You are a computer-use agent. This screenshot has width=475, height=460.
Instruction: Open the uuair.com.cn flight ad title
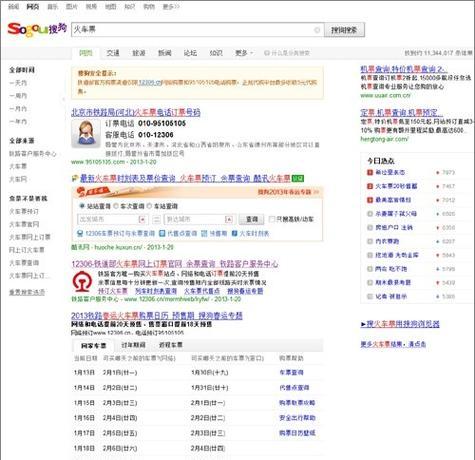(x=404, y=69)
